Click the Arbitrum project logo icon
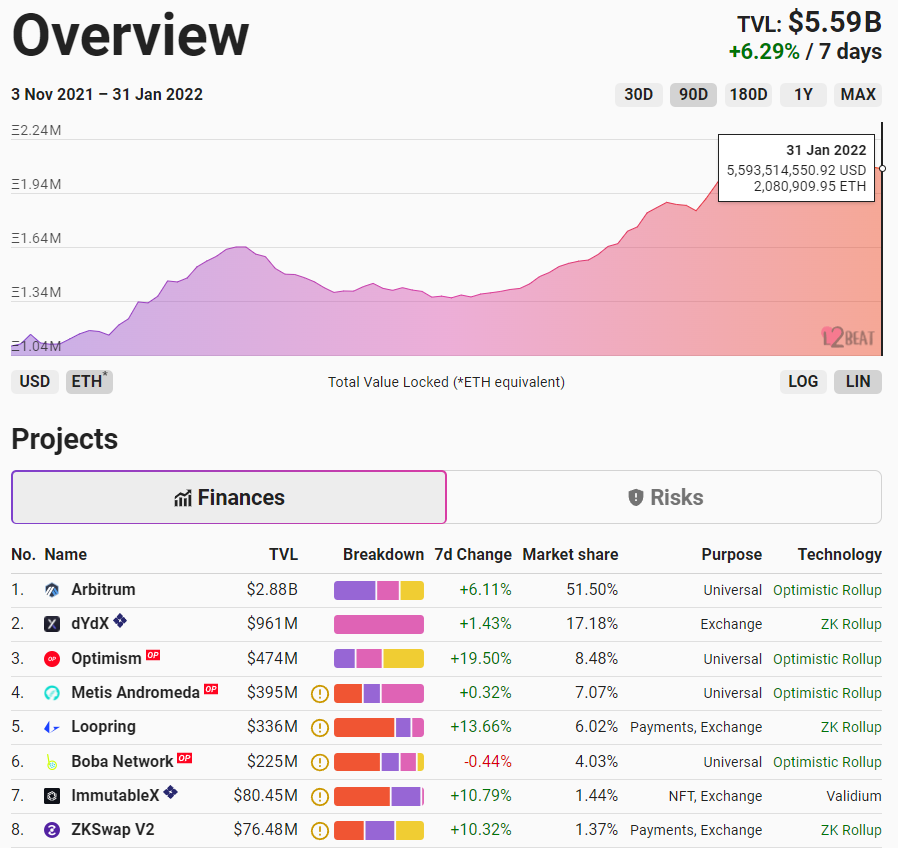Image resolution: width=898 pixels, height=848 pixels. pos(53,590)
